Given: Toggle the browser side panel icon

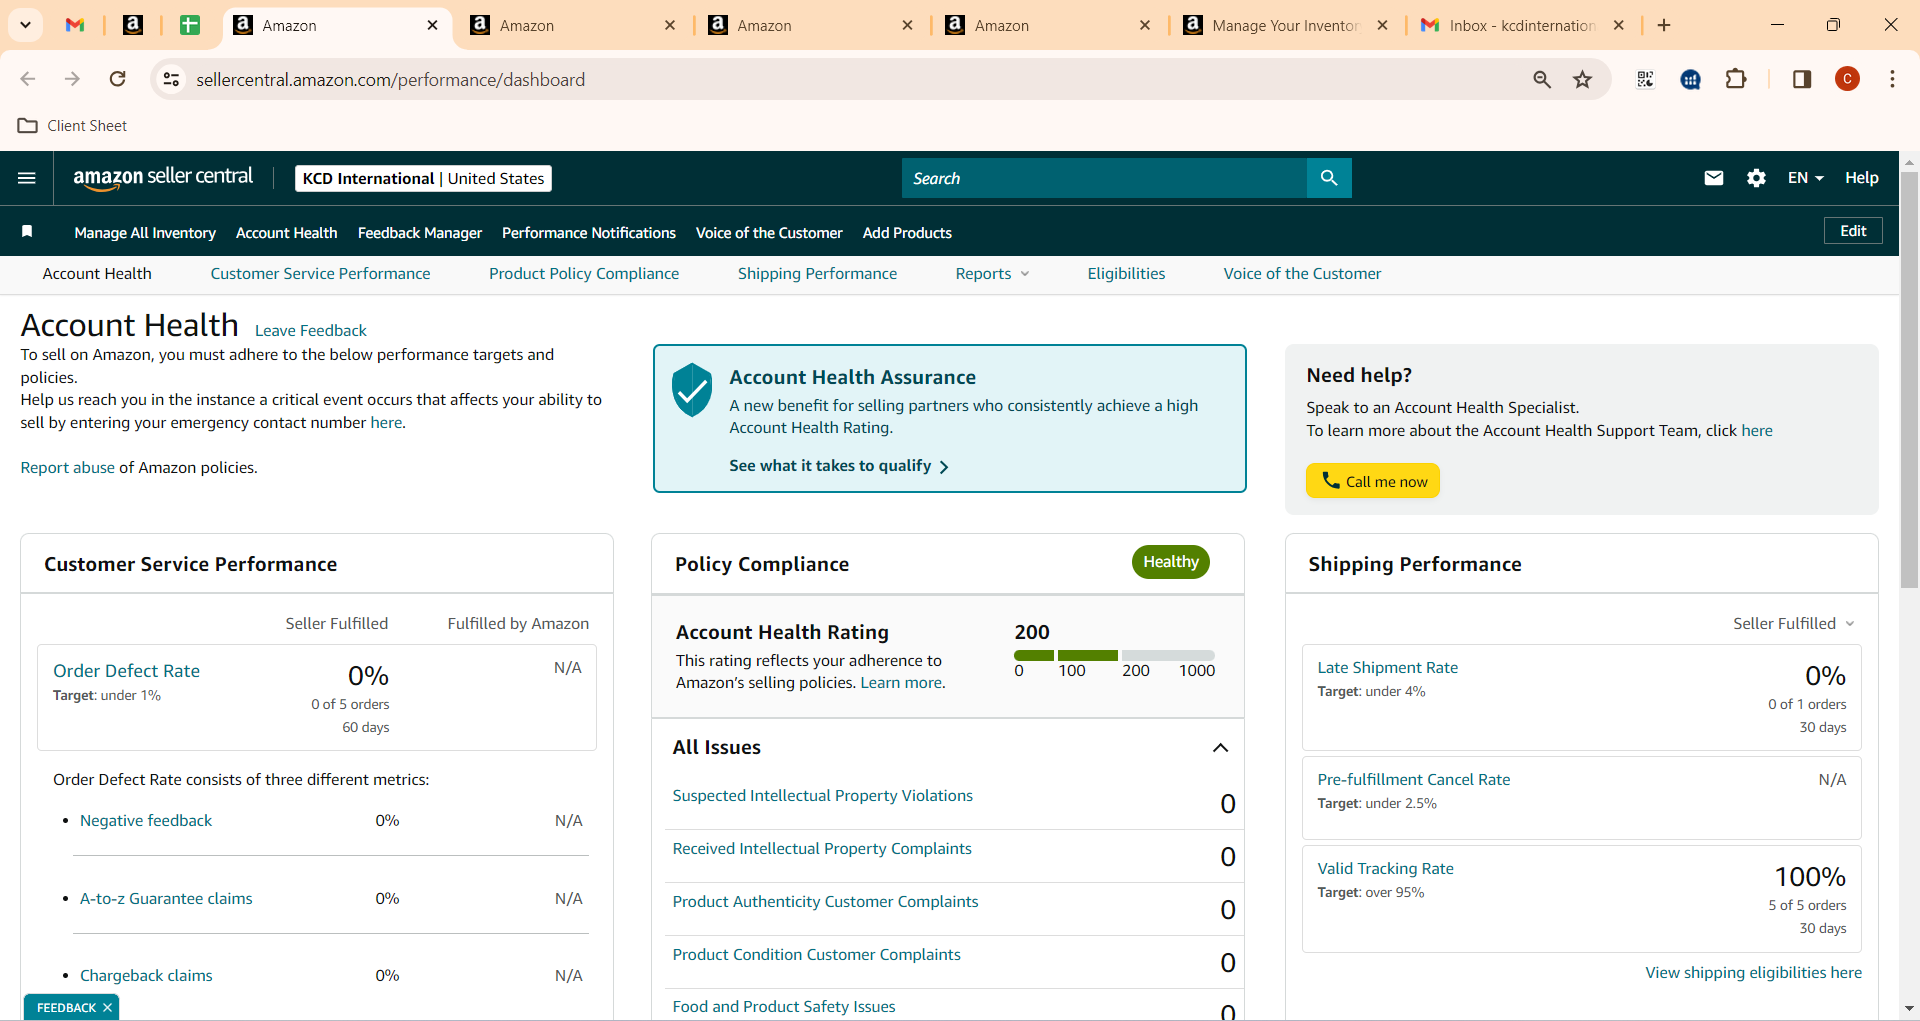Looking at the screenshot, I should (1802, 79).
